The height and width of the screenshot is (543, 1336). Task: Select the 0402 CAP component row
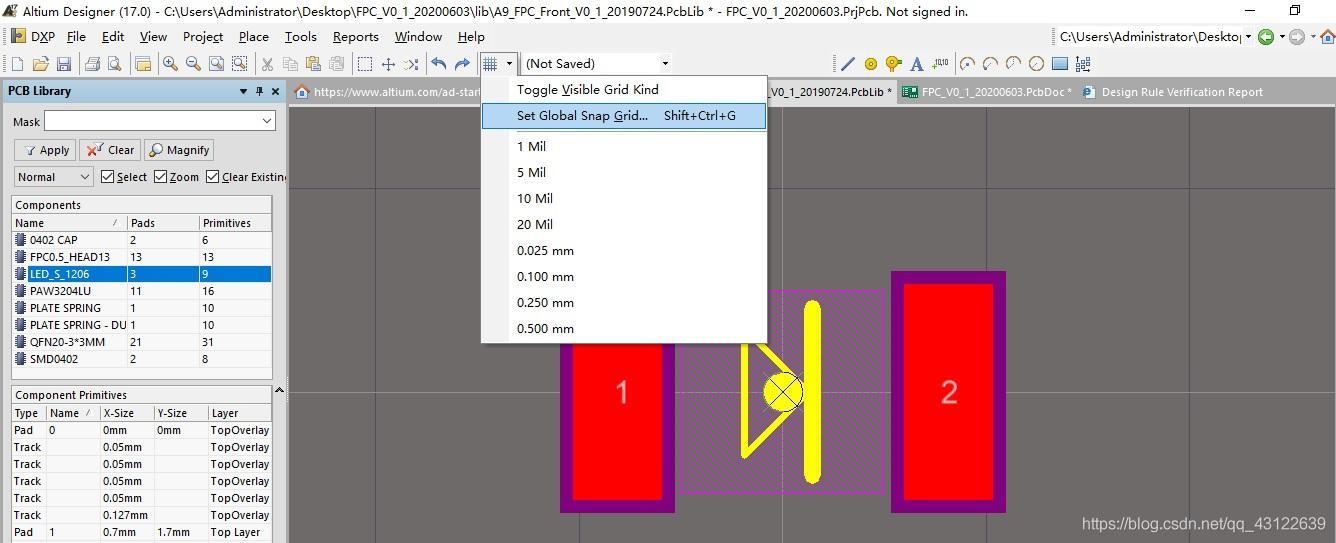(x=141, y=240)
